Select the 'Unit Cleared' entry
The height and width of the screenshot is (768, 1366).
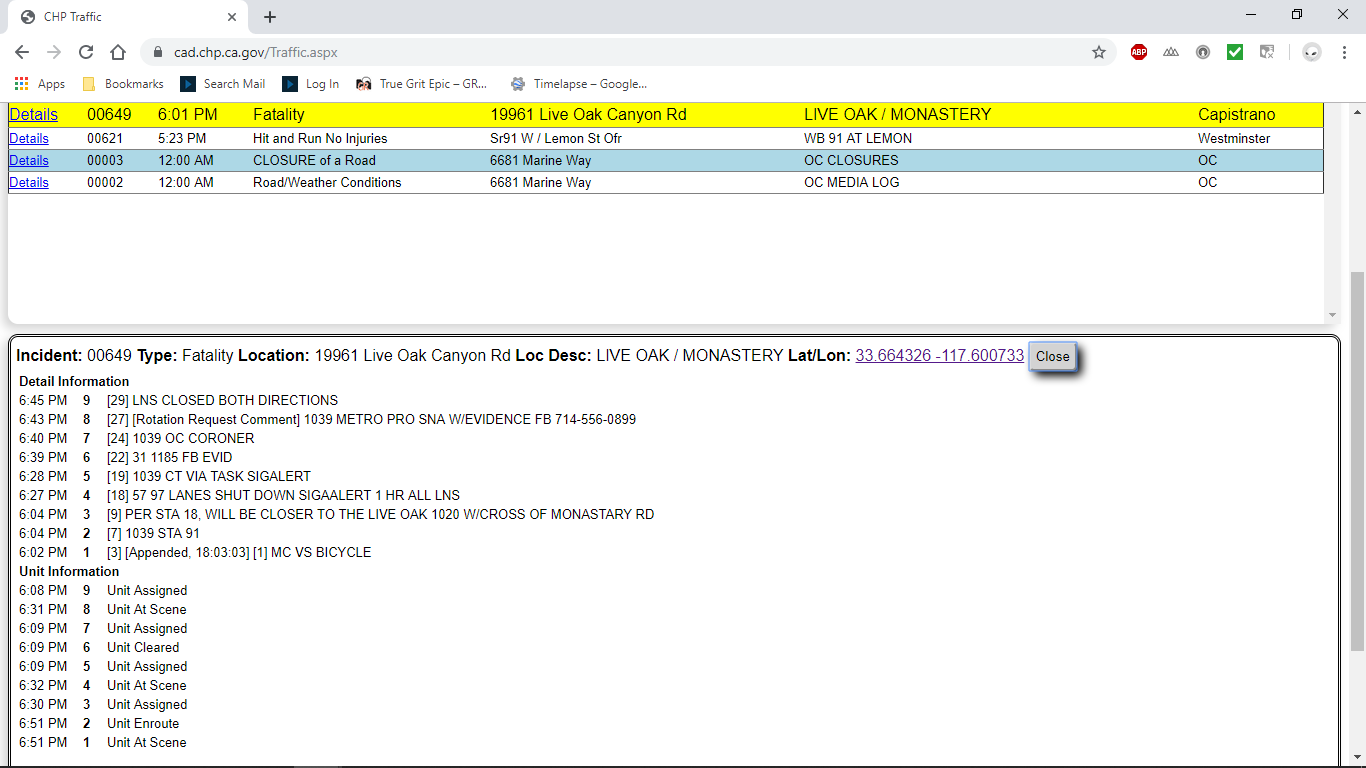143,647
